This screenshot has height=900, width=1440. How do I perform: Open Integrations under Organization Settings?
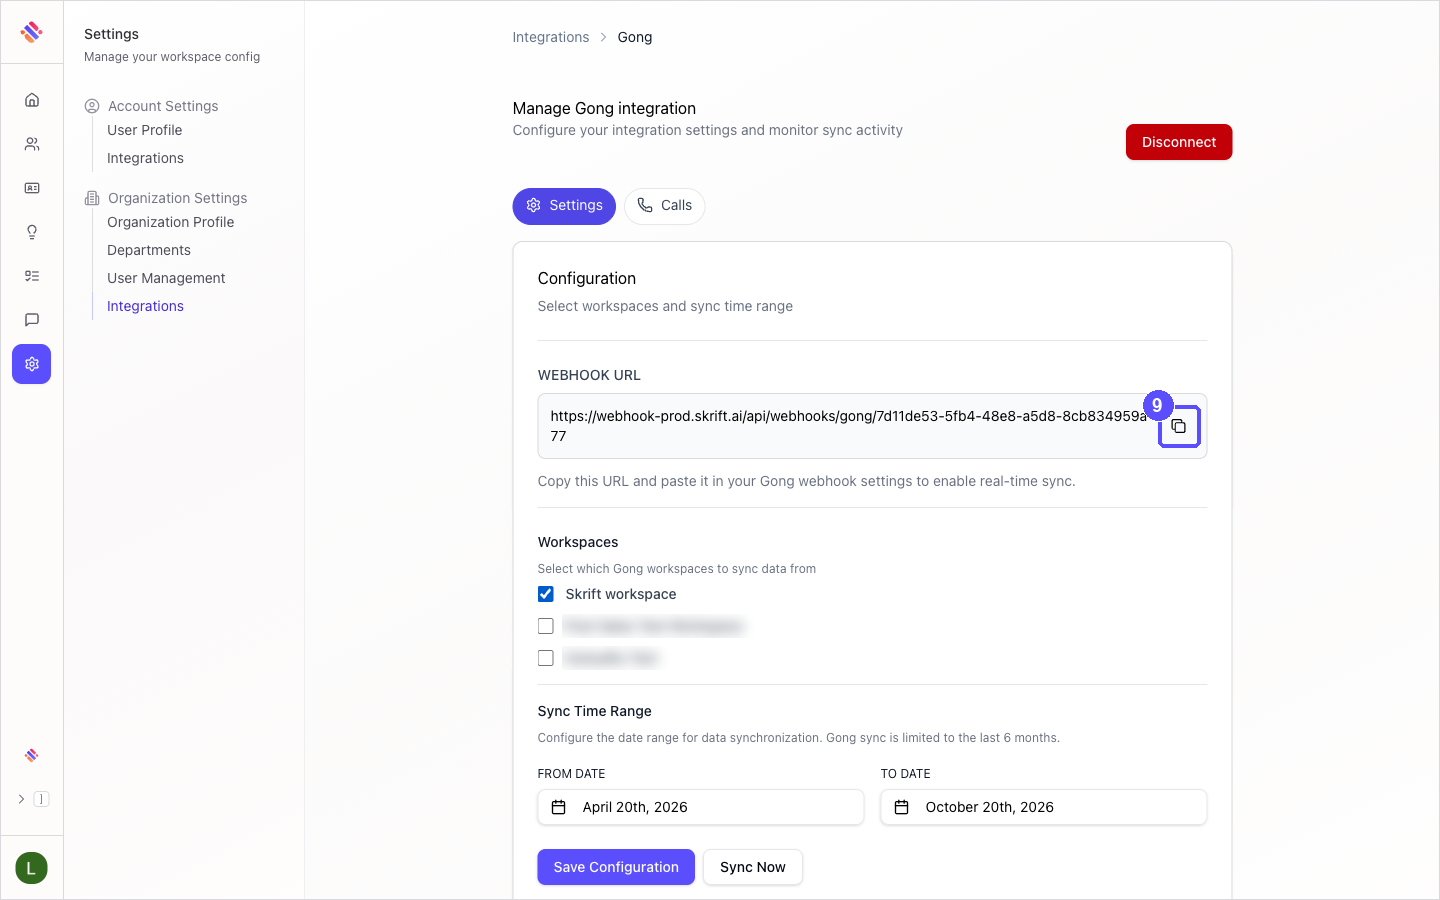pyautogui.click(x=145, y=306)
